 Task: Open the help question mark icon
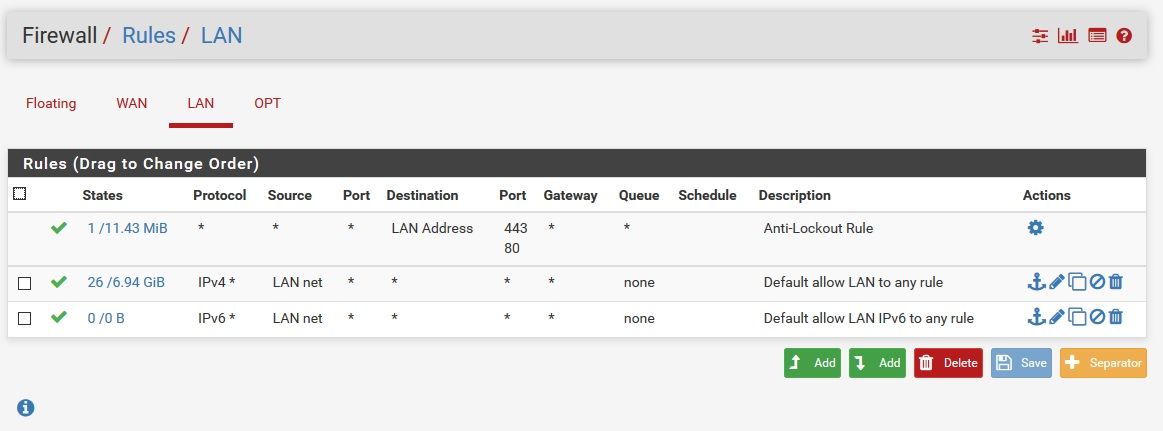[1124, 36]
